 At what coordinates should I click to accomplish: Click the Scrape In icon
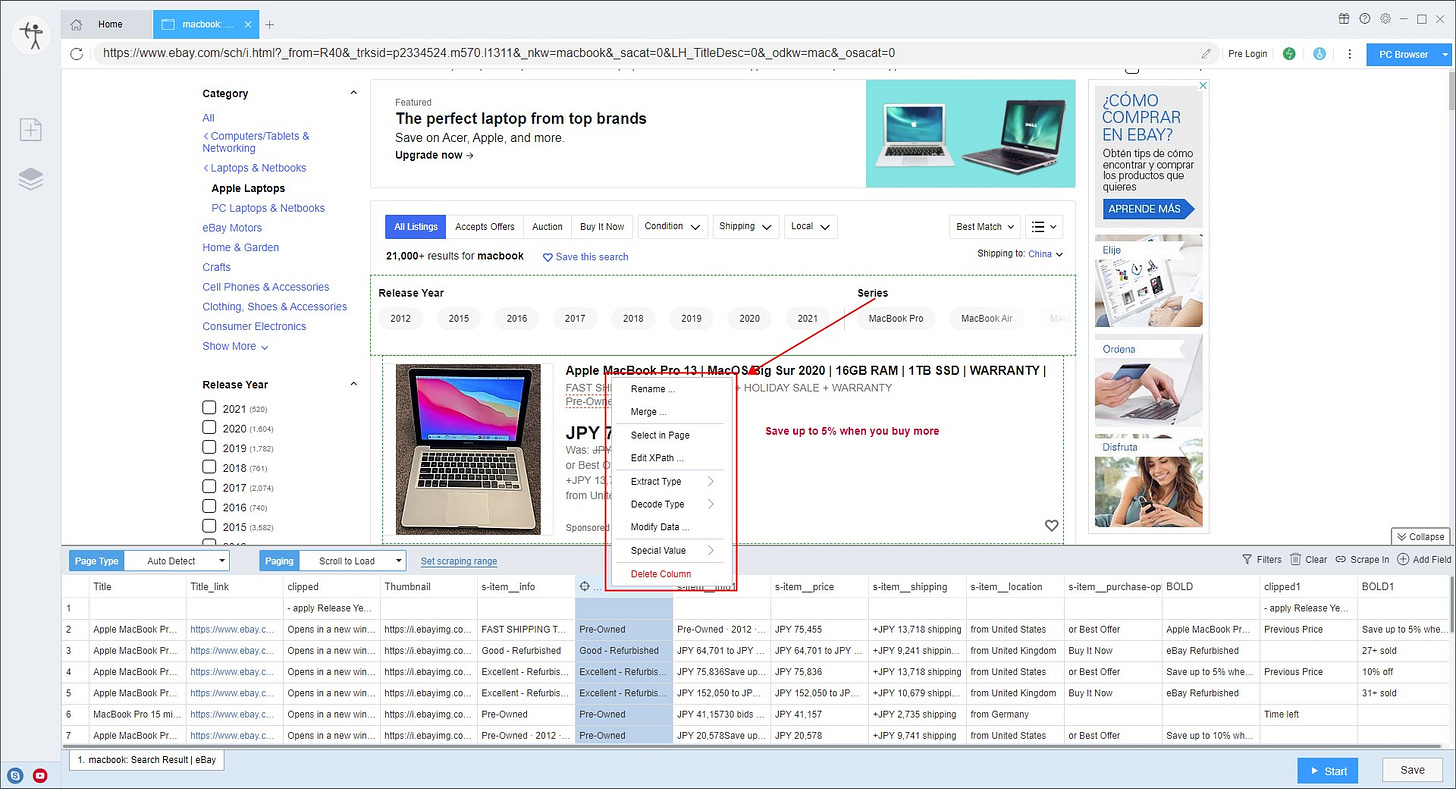coord(1342,560)
